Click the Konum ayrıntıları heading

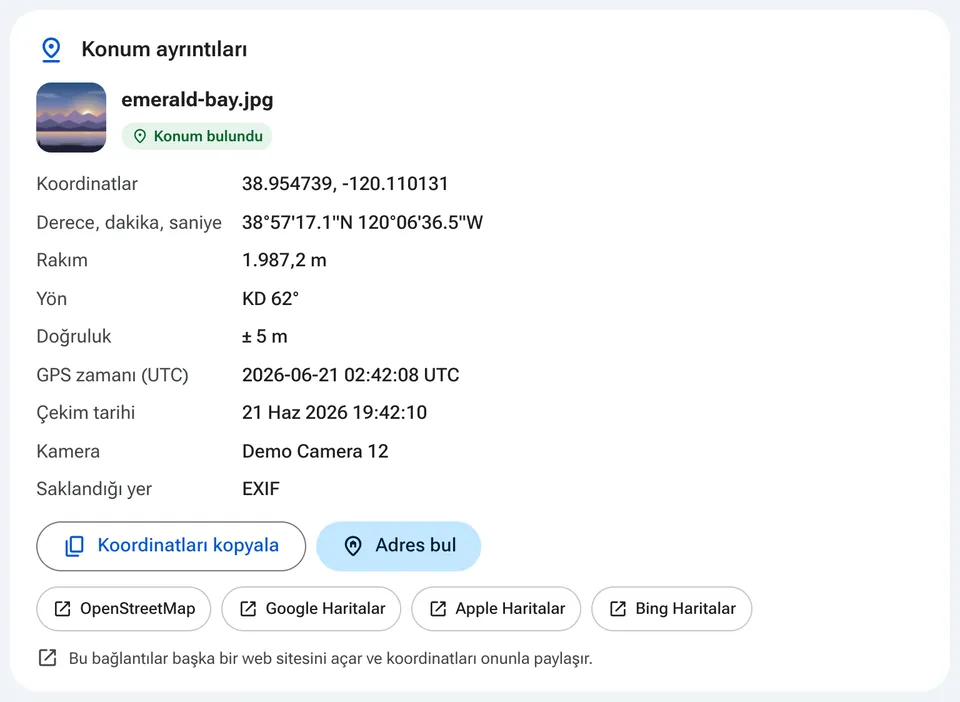164,50
